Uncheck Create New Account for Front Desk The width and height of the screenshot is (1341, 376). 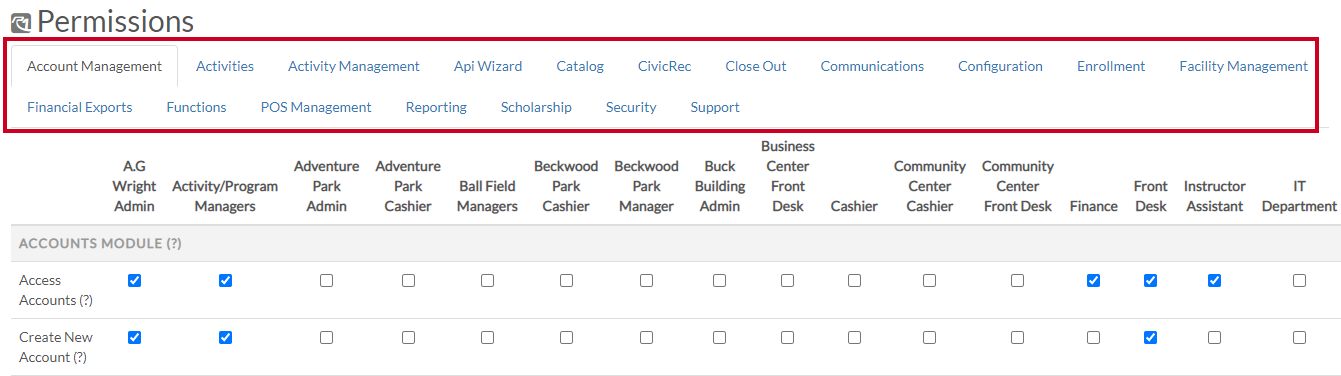1150,338
